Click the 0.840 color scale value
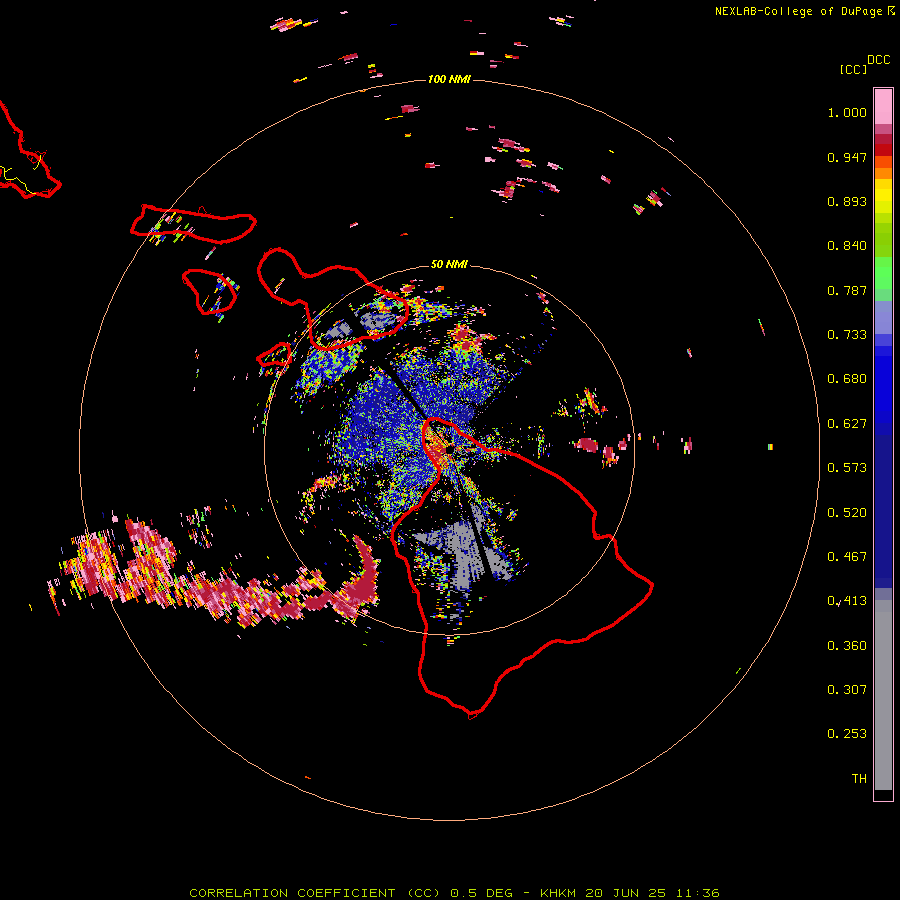This screenshot has width=900, height=900. point(847,246)
